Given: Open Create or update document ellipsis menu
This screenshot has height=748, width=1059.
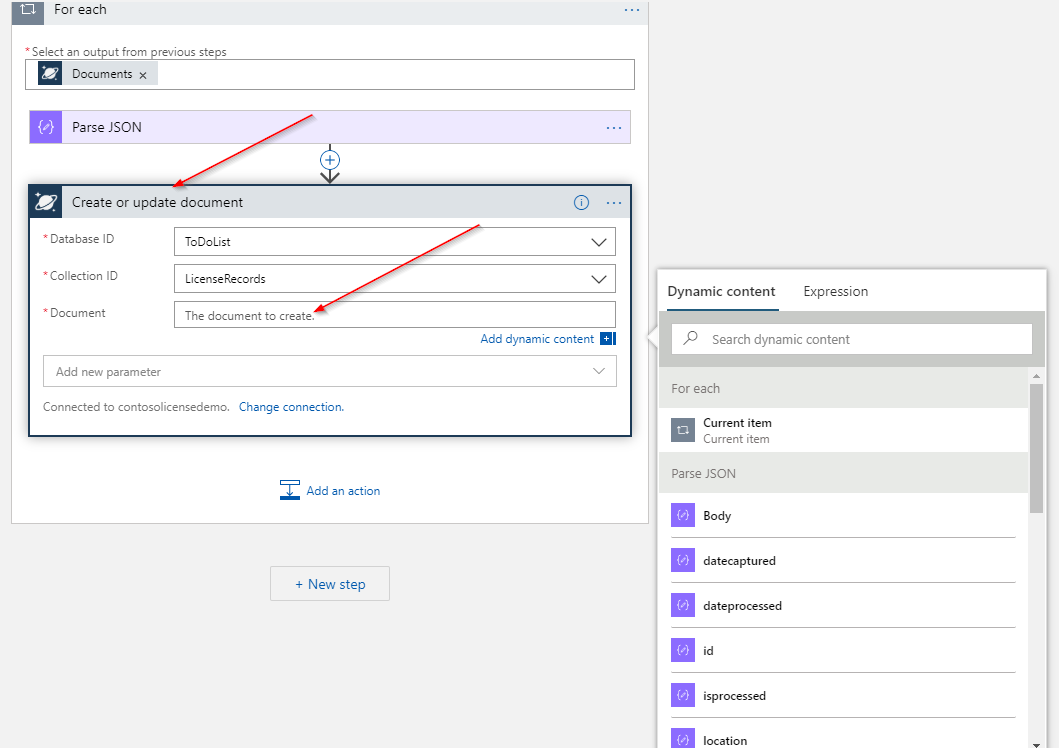Looking at the screenshot, I should click(614, 203).
